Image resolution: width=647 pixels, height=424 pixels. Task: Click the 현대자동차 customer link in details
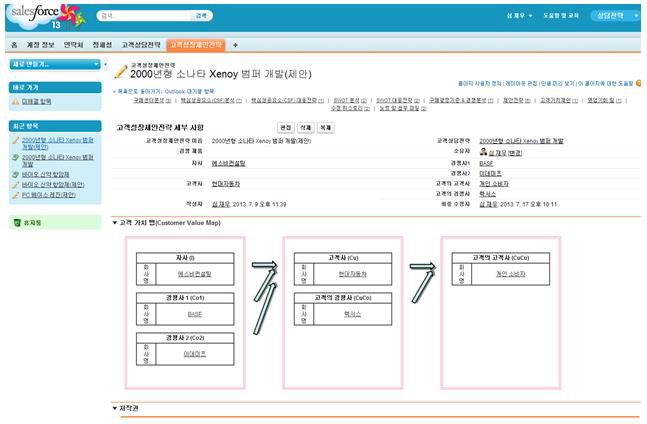click(226, 184)
